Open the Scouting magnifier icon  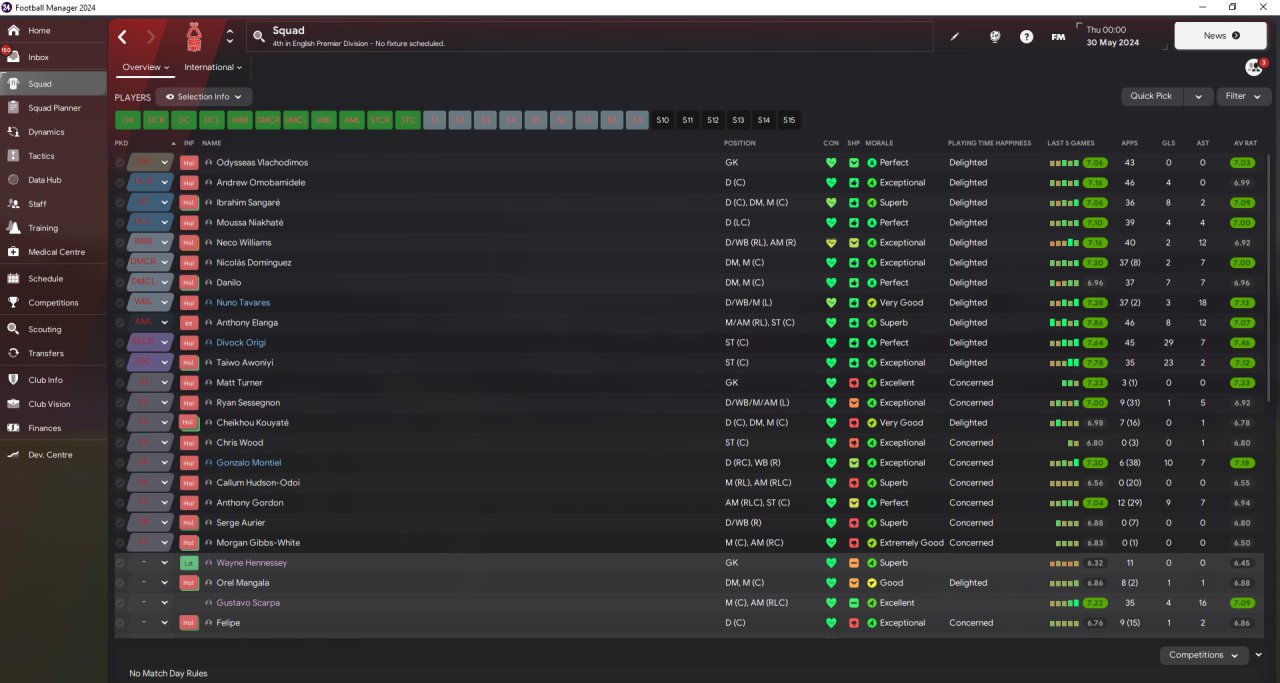13,329
